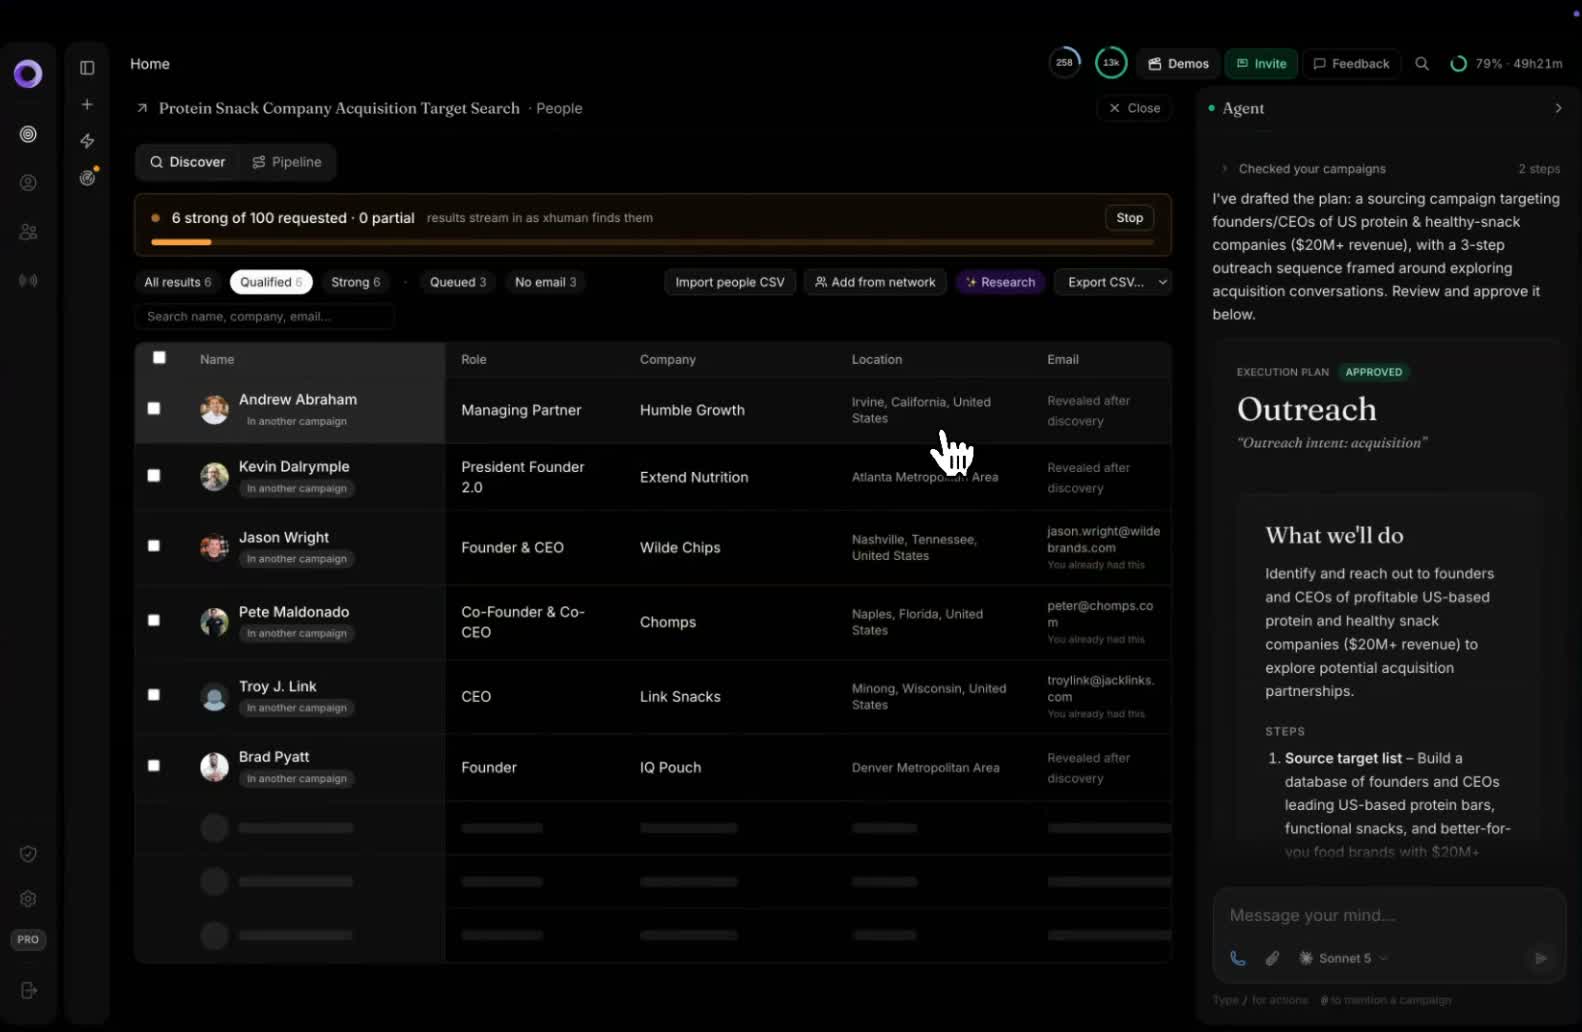1582x1032 pixels.
Task: Focus the Message your mind input
Action: [1388, 915]
